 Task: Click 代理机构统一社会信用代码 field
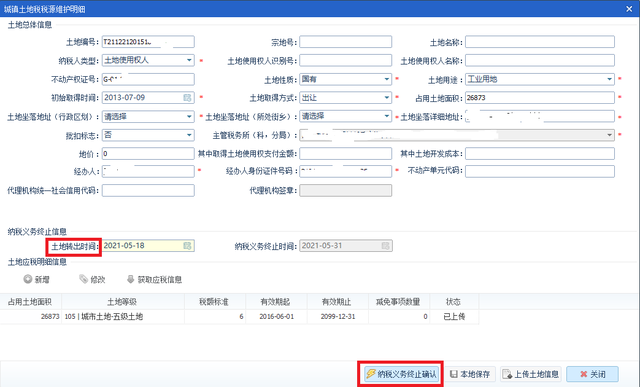pos(148,191)
